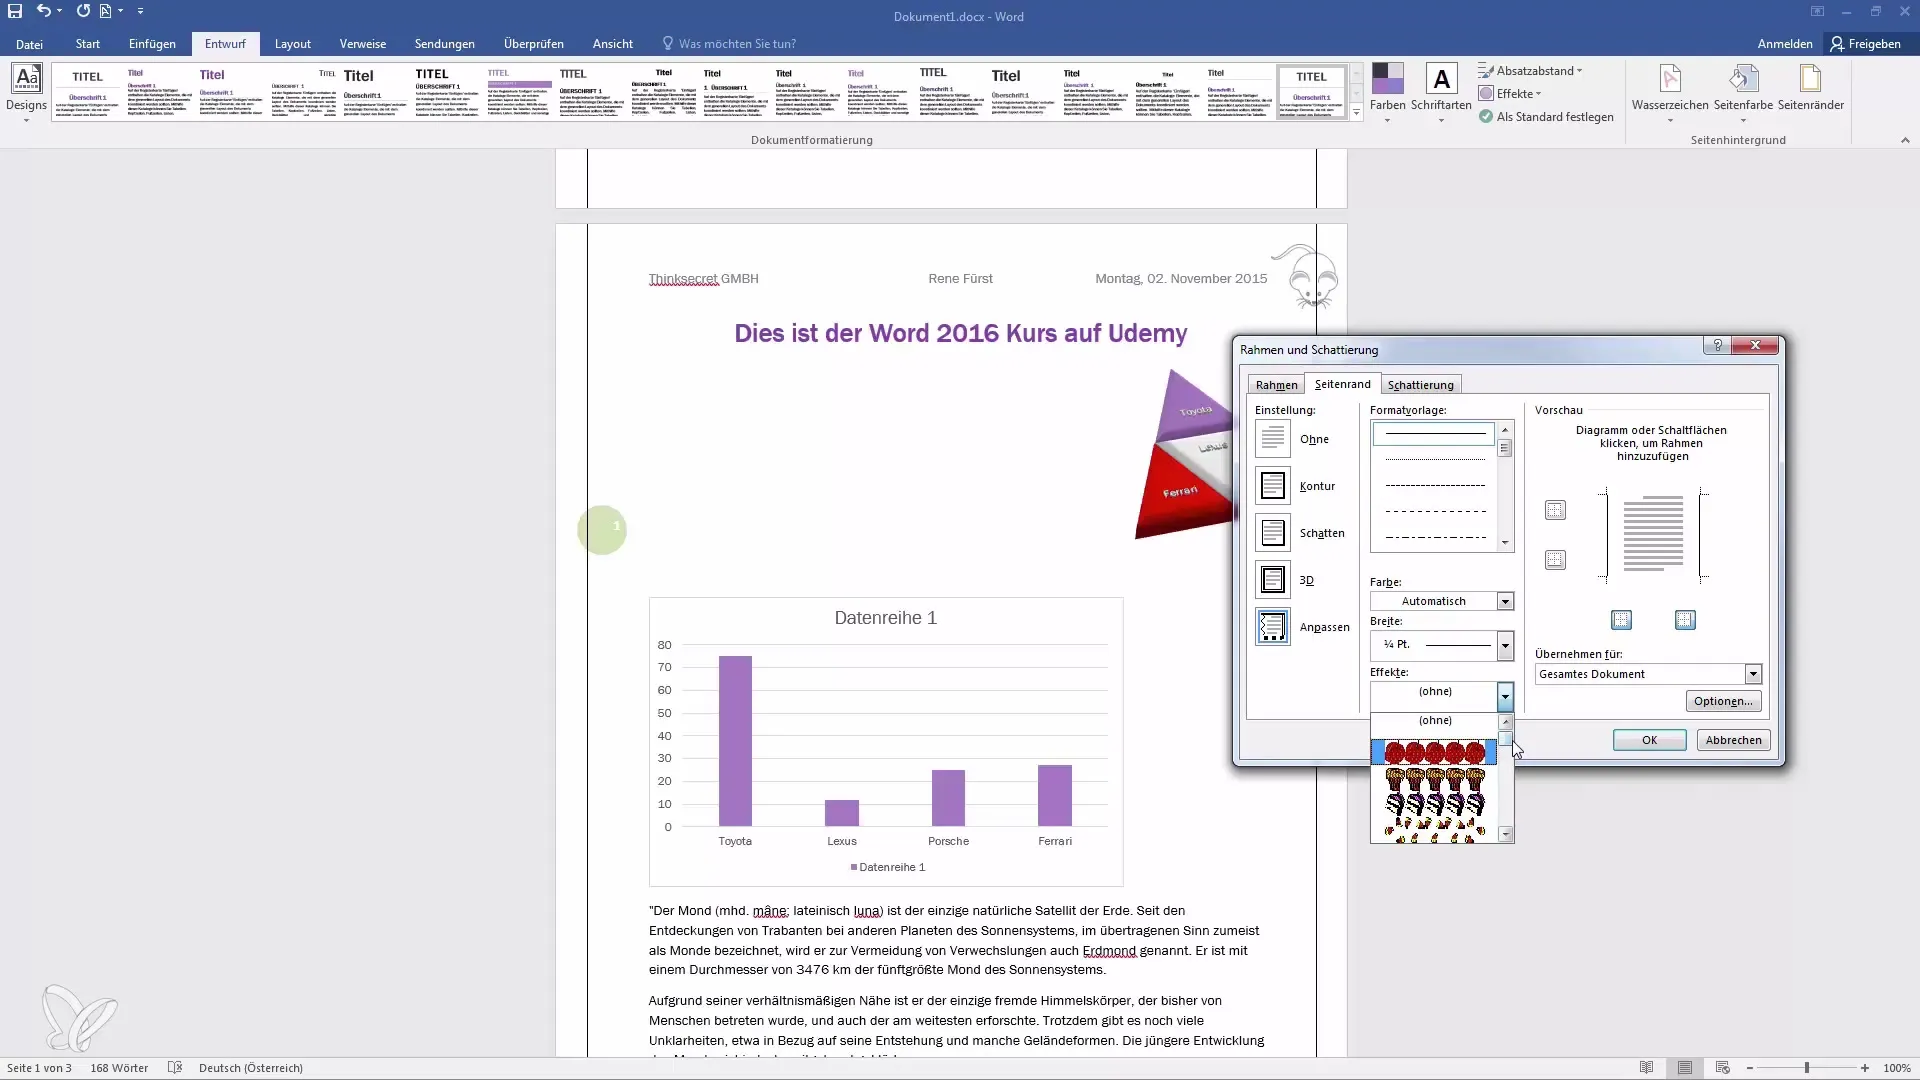Switch to the Start ribbon tab
Image resolution: width=1920 pixels, height=1080 pixels.
click(88, 44)
